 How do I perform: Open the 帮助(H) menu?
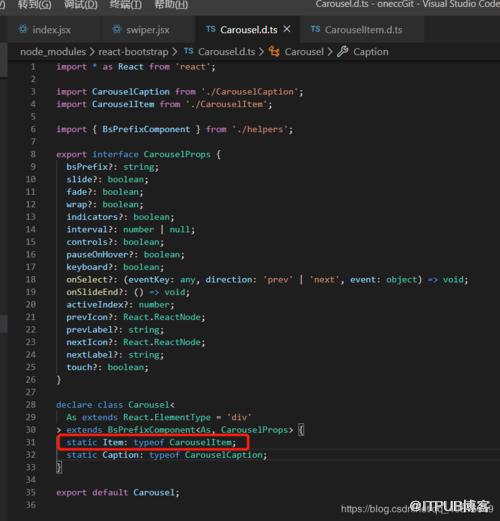171,4
